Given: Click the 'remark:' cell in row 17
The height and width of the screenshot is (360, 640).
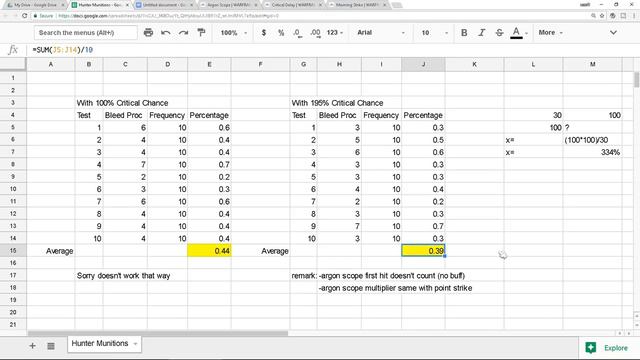Looking at the screenshot, I should 303,276.
